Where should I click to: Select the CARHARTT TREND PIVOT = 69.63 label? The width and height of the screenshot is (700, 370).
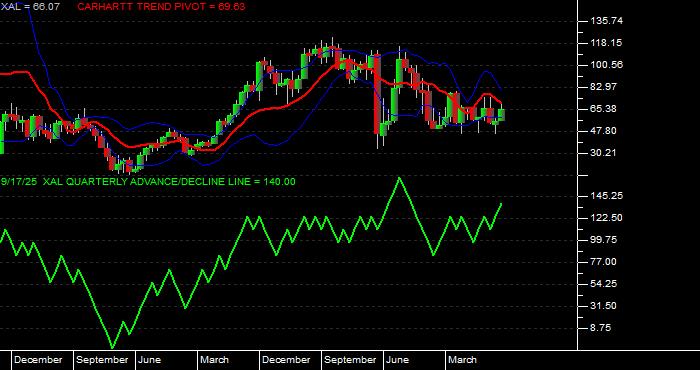161,7
